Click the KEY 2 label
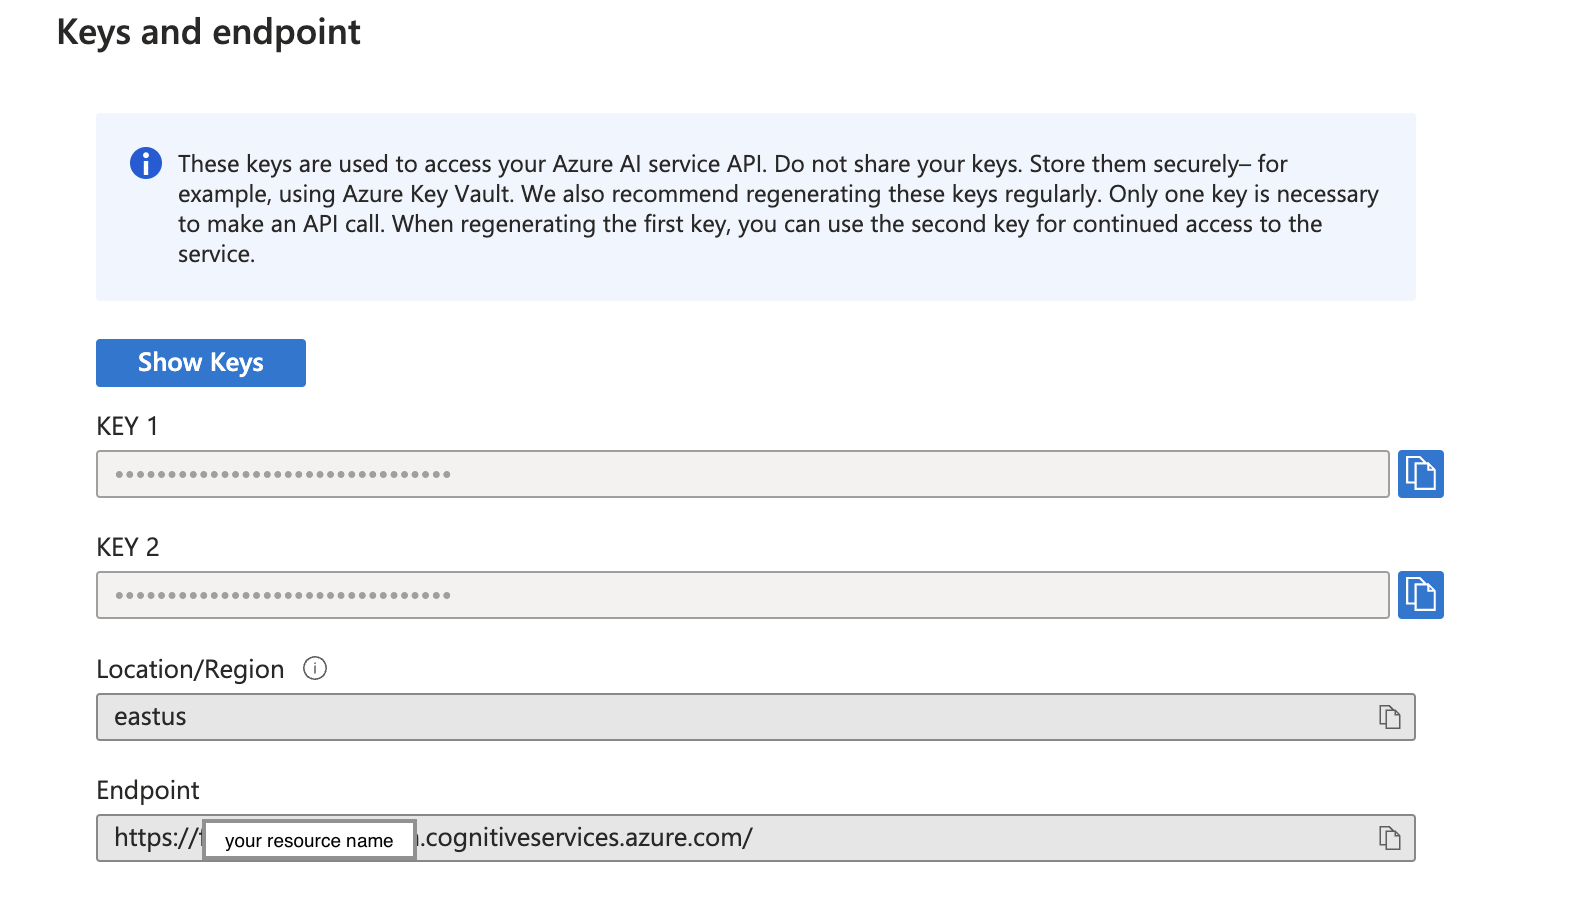The image size is (1590, 916). [127, 547]
